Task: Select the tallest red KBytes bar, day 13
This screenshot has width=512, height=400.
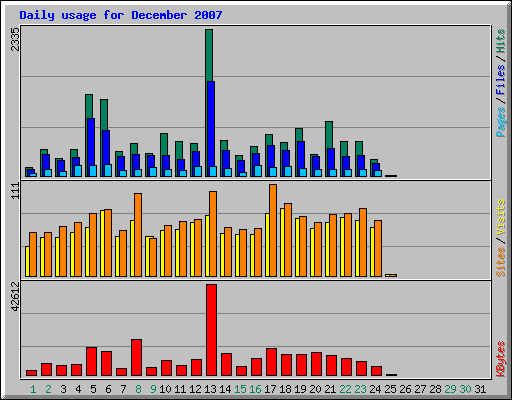Action: click(x=211, y=330)
